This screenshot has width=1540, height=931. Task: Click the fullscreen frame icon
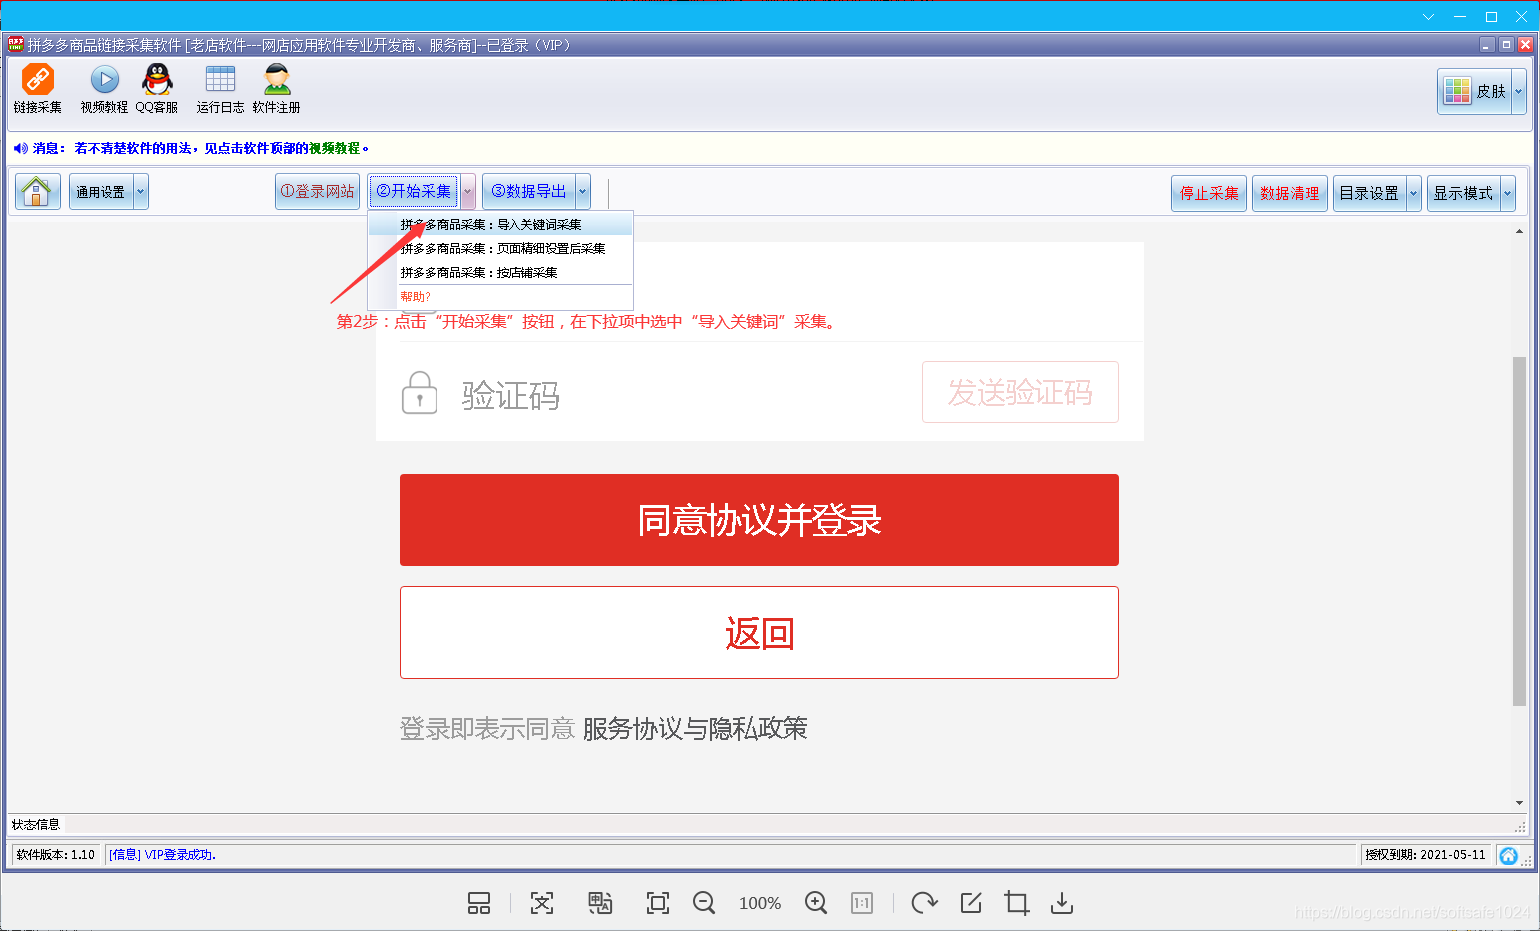658,903
